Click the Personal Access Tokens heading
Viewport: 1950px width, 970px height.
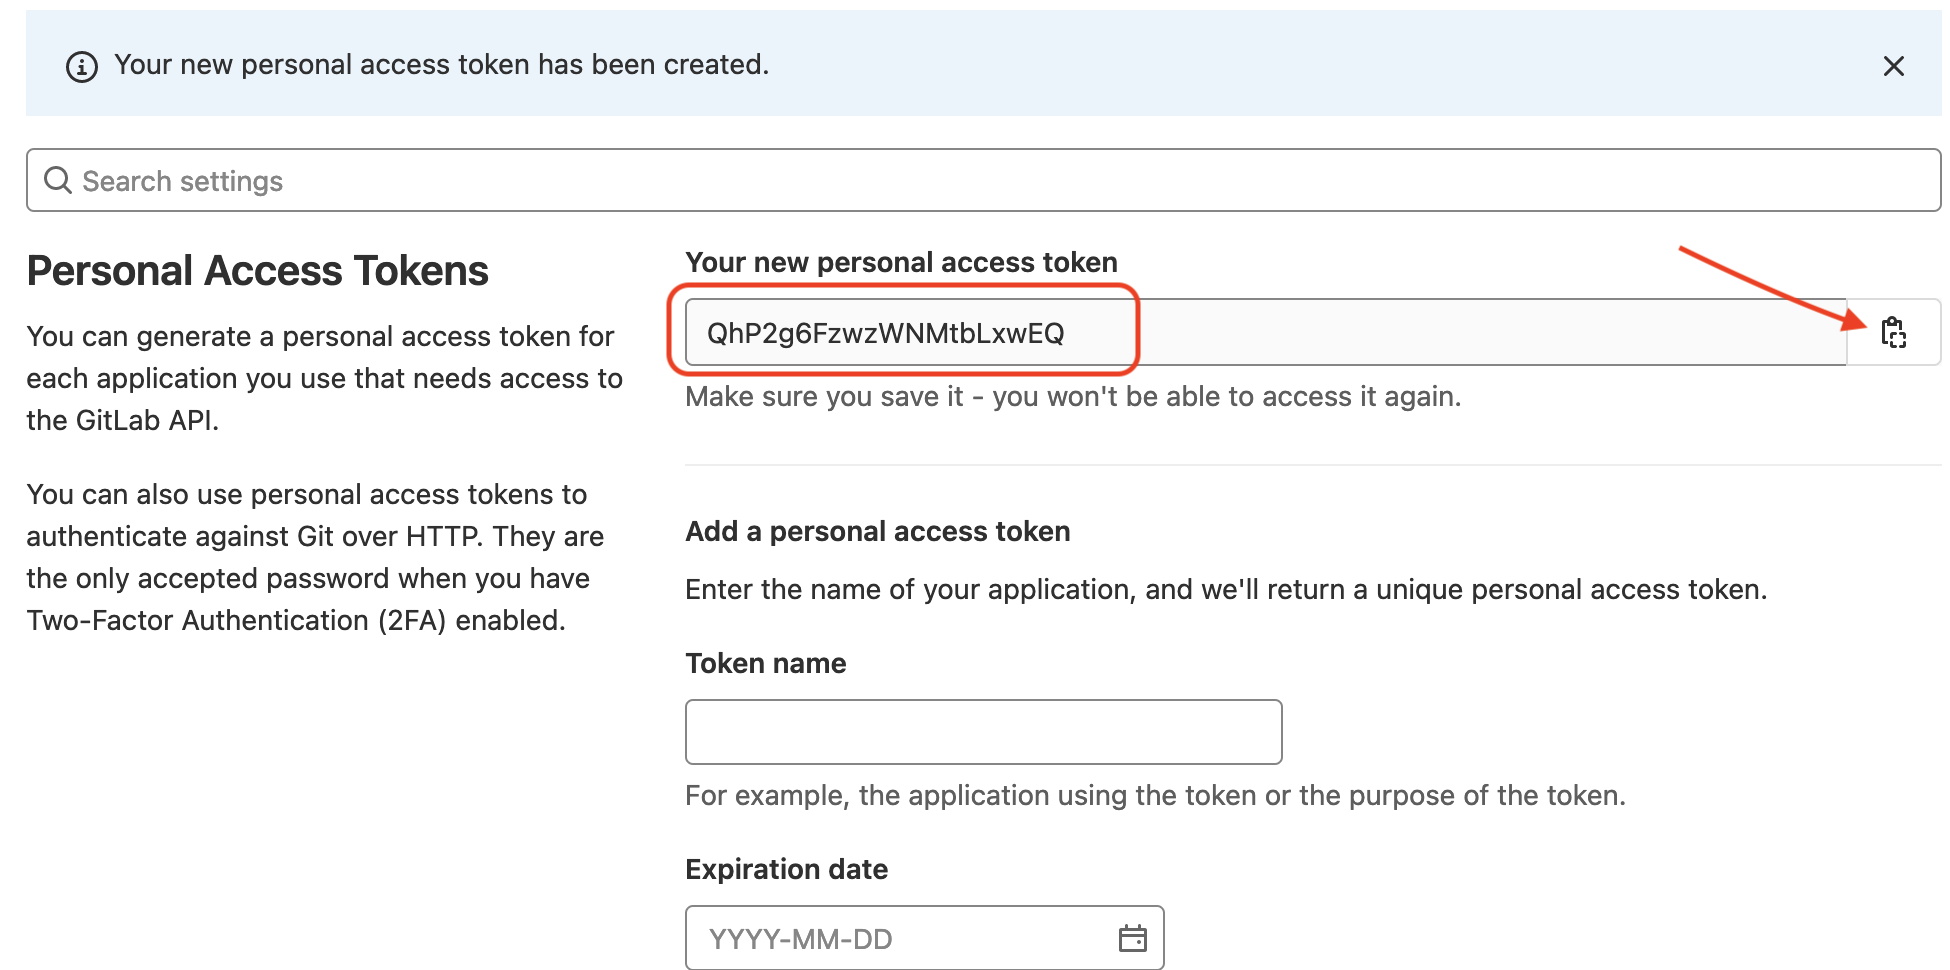(257, 271)
